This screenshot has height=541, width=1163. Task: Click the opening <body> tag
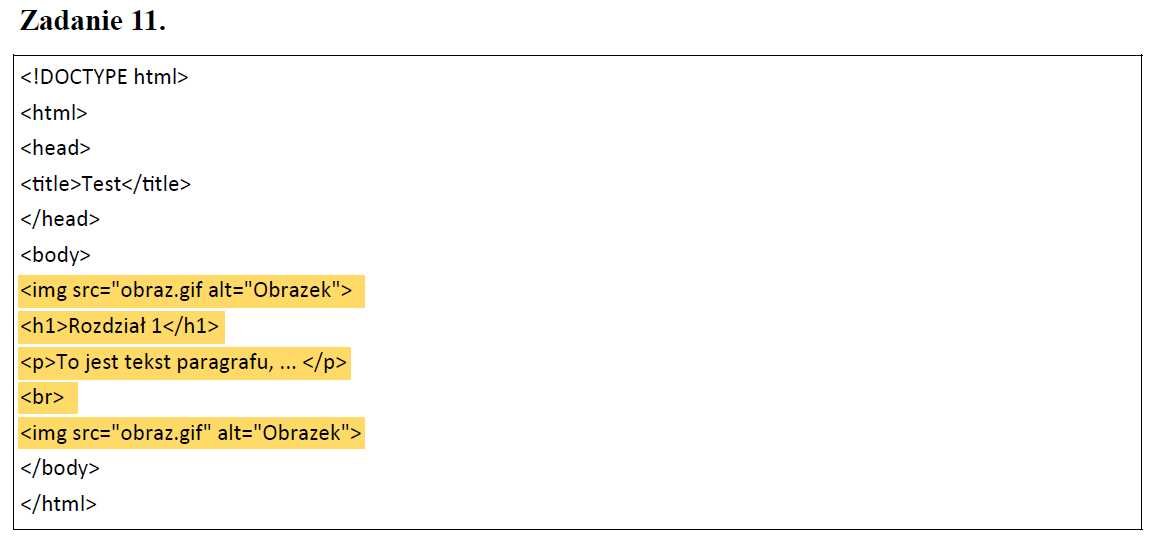[x=56, y=255]
